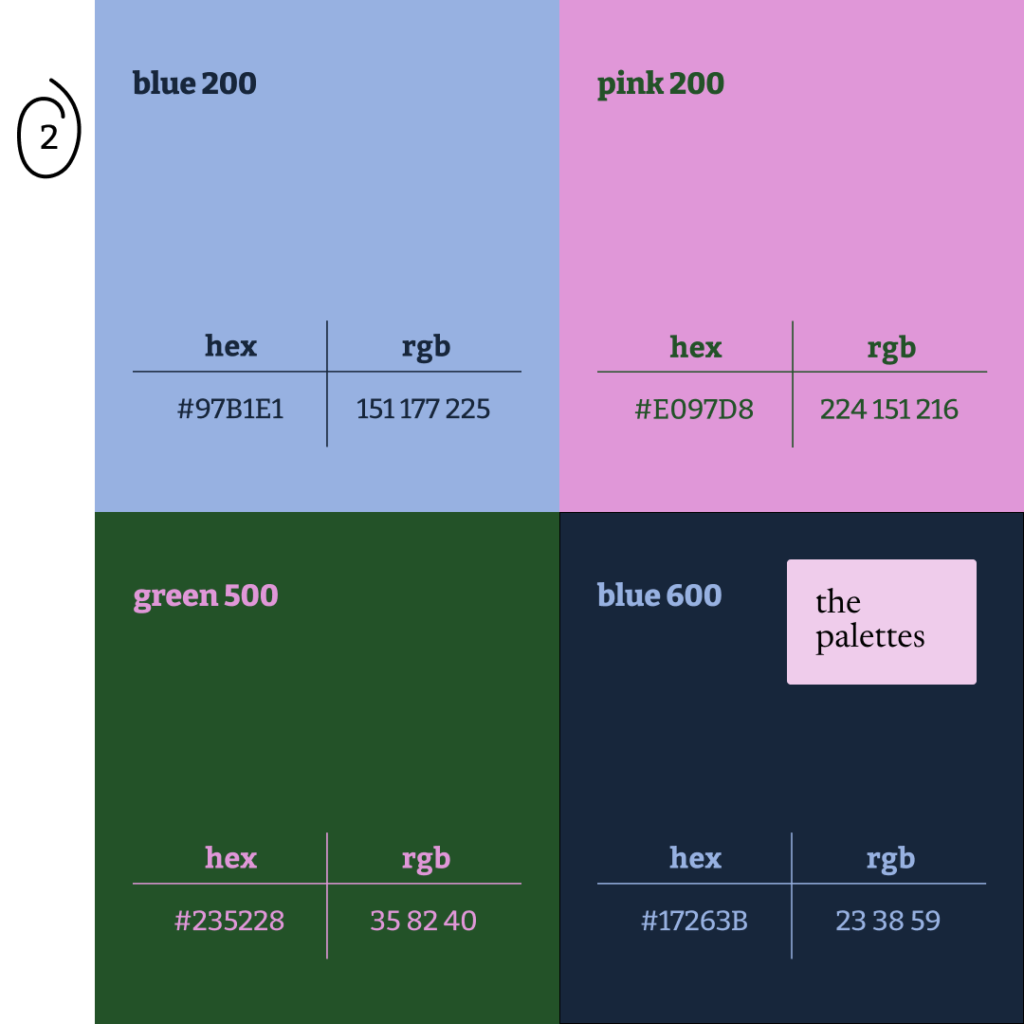The image size is (1024, 1024).
Task: Select the blue 600 color swatch
Action: tap(792, 768)
